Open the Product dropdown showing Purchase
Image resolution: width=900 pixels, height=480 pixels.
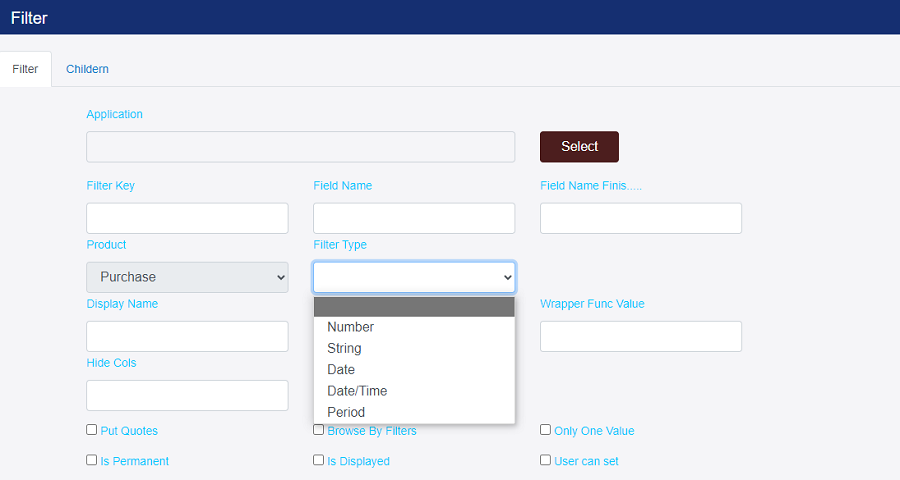pos(187,277)
